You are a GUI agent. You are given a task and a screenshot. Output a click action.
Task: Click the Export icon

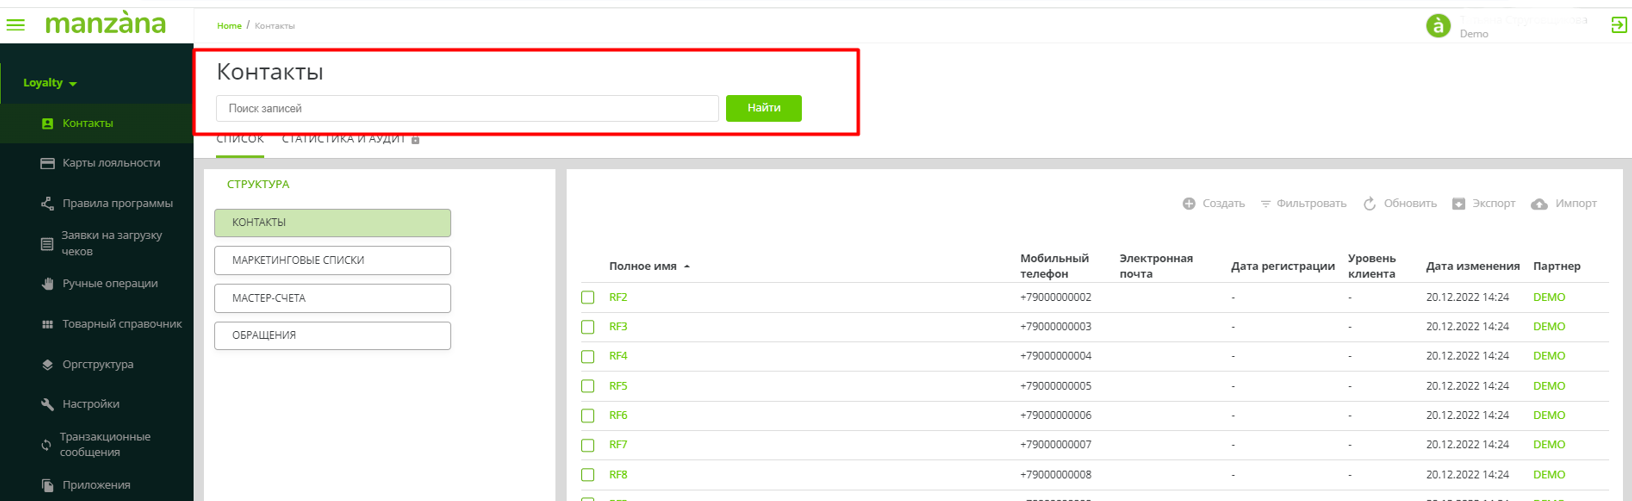[1458, 204]
